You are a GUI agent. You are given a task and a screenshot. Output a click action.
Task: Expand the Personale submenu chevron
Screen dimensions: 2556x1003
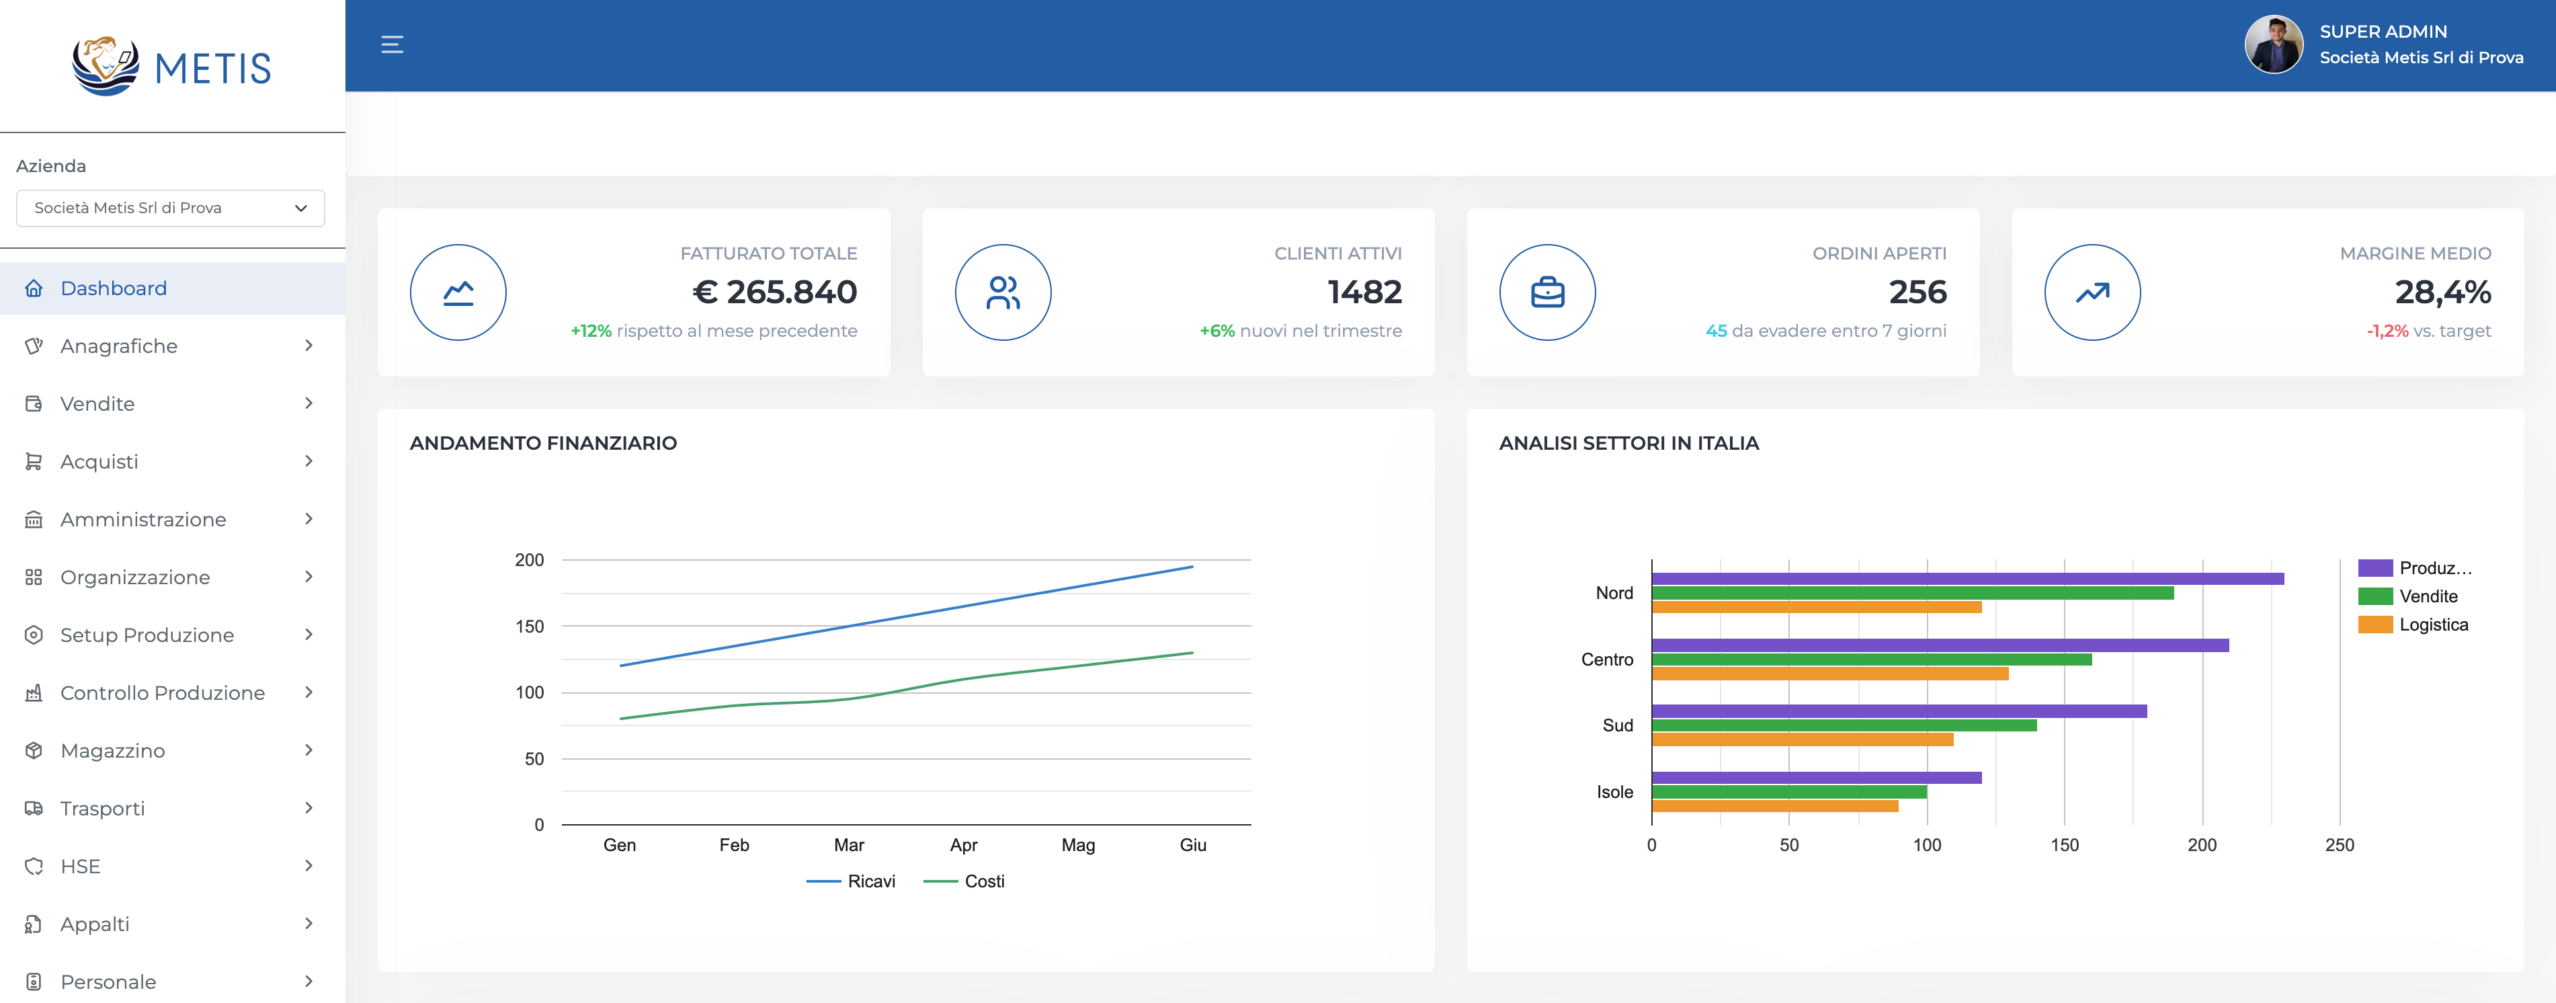pyautogui.click(x=309, y=982)
